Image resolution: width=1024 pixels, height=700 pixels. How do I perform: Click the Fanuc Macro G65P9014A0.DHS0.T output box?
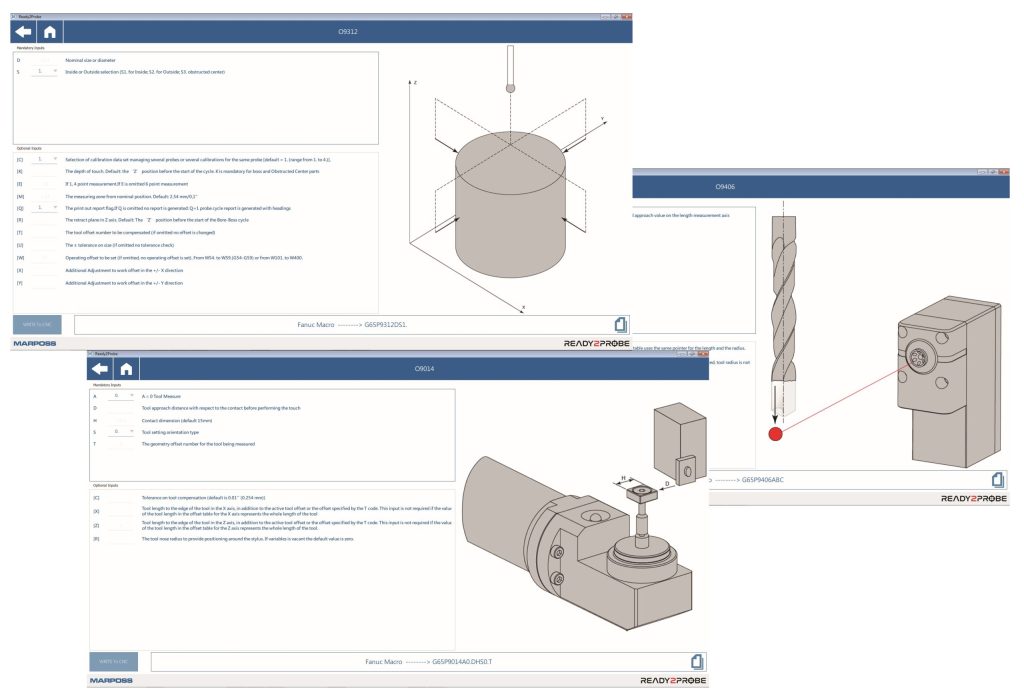420,661
